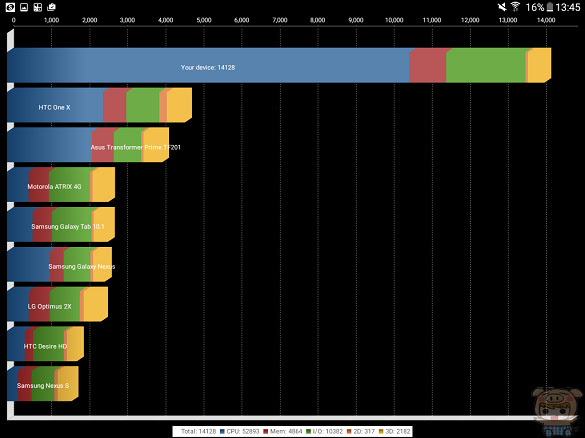
Task: Click the yellow 3D legend swatch
Action: pos(381,431)
